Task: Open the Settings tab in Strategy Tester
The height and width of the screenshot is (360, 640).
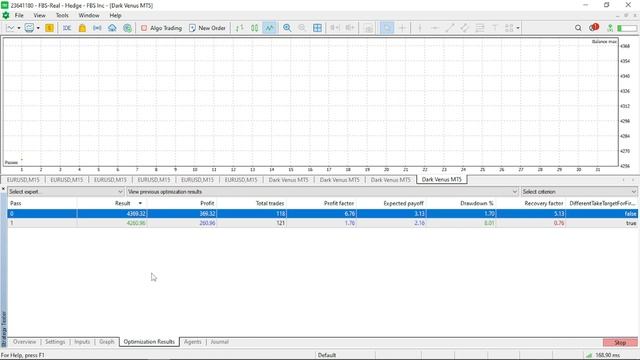Action: (55, 342)
